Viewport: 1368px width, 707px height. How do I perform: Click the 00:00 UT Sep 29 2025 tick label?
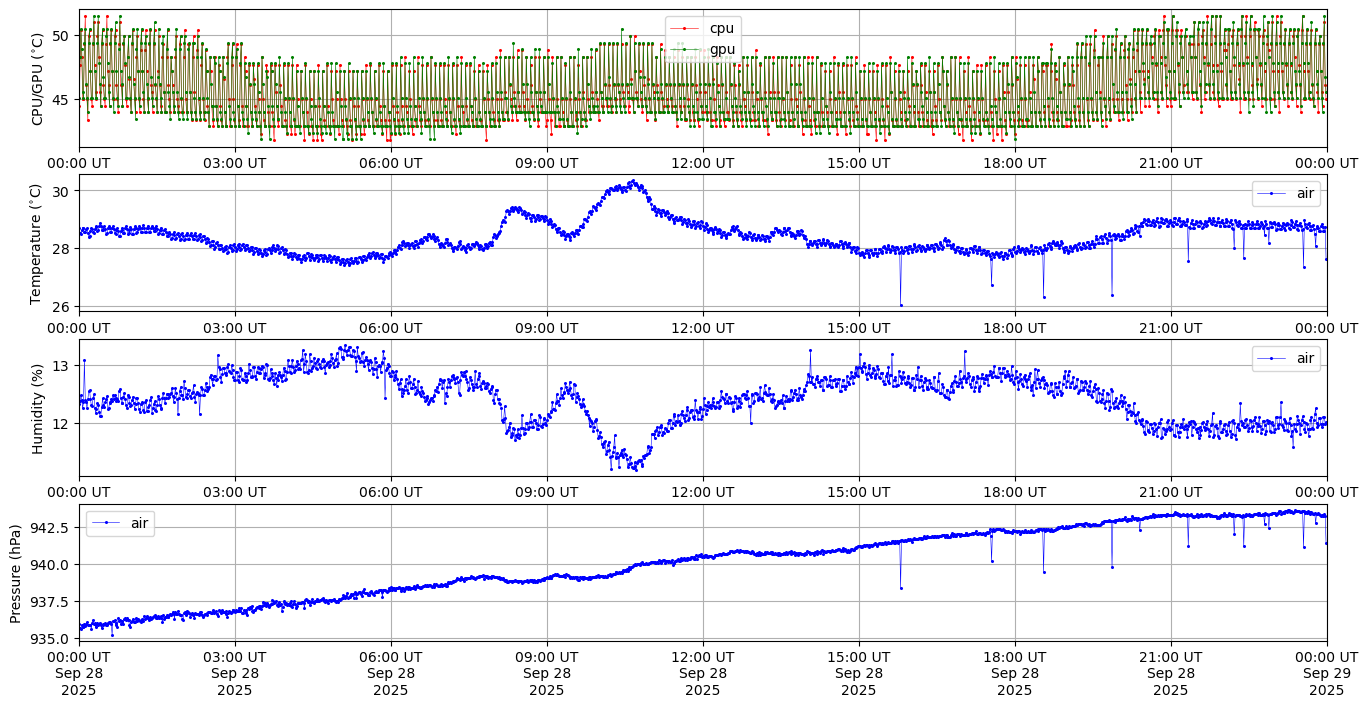1326,673
